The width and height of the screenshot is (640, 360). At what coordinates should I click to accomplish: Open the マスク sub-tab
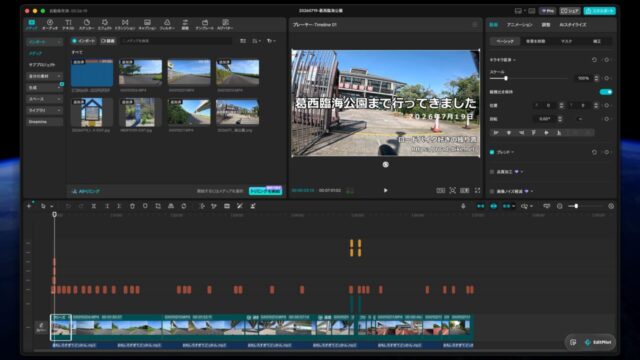click(566, 41)
